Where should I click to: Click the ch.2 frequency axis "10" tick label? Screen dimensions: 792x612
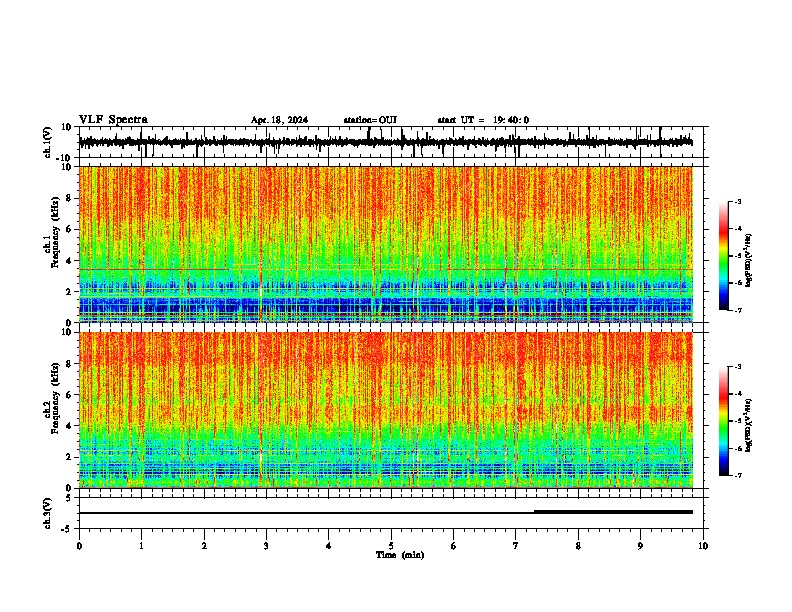(x=67, y=332)
